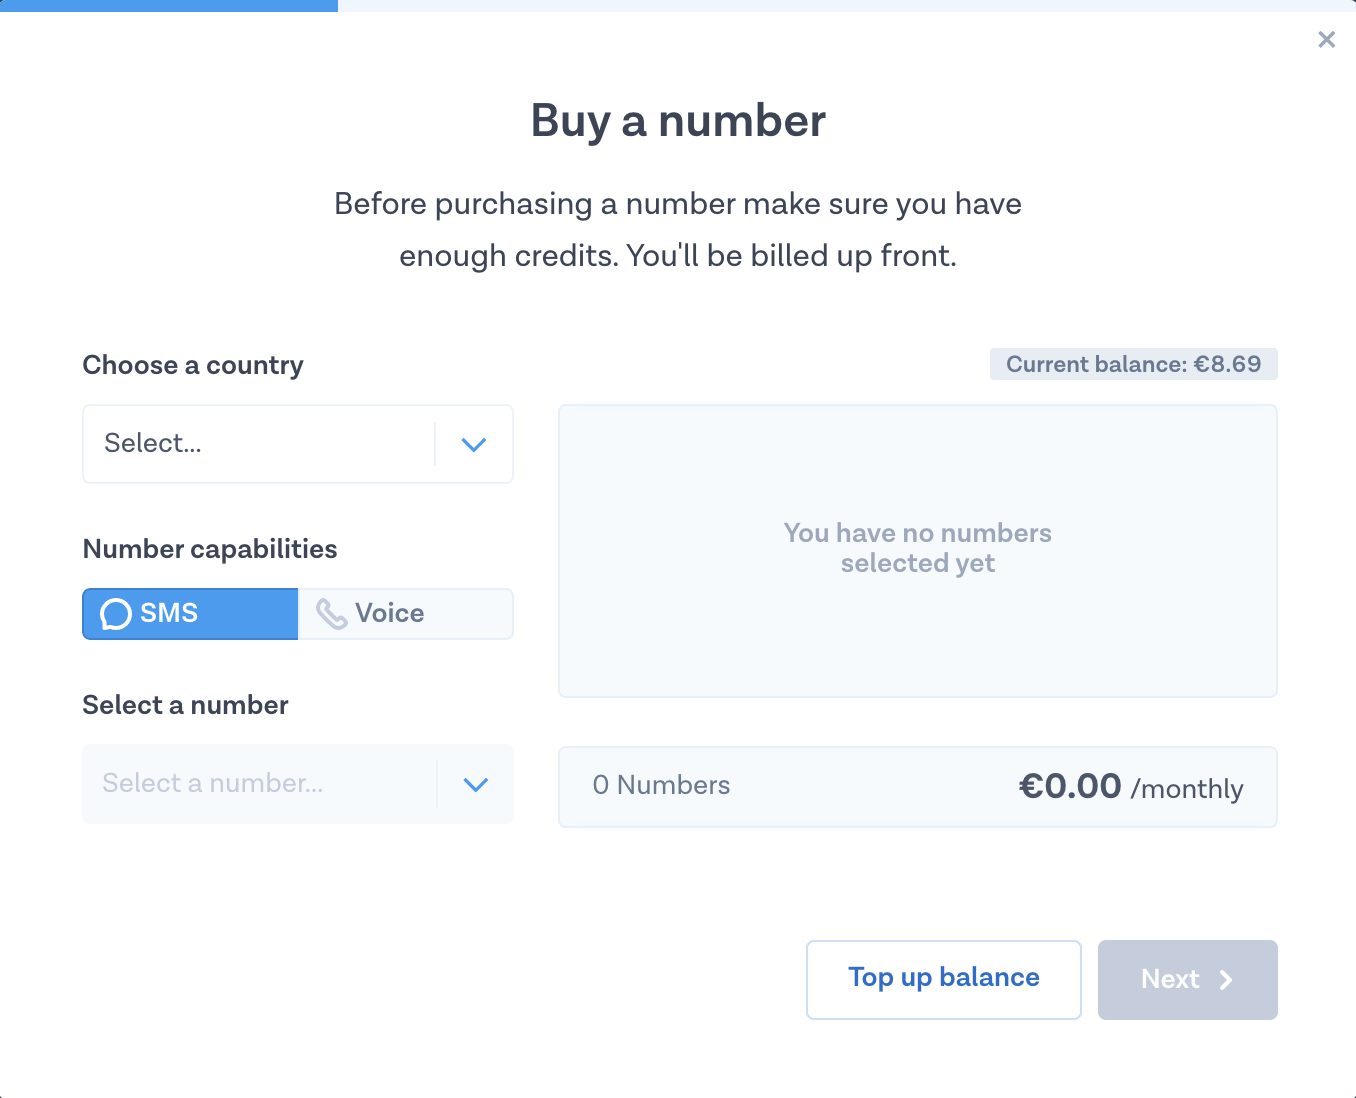
Task: Click the 'Choose a country' label
Action: click(x=193, y=365)
